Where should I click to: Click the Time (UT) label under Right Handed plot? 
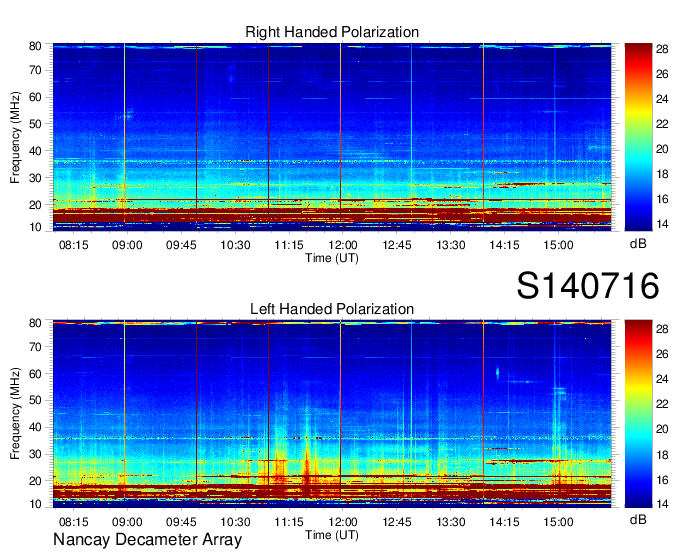(x=332, y=258)
